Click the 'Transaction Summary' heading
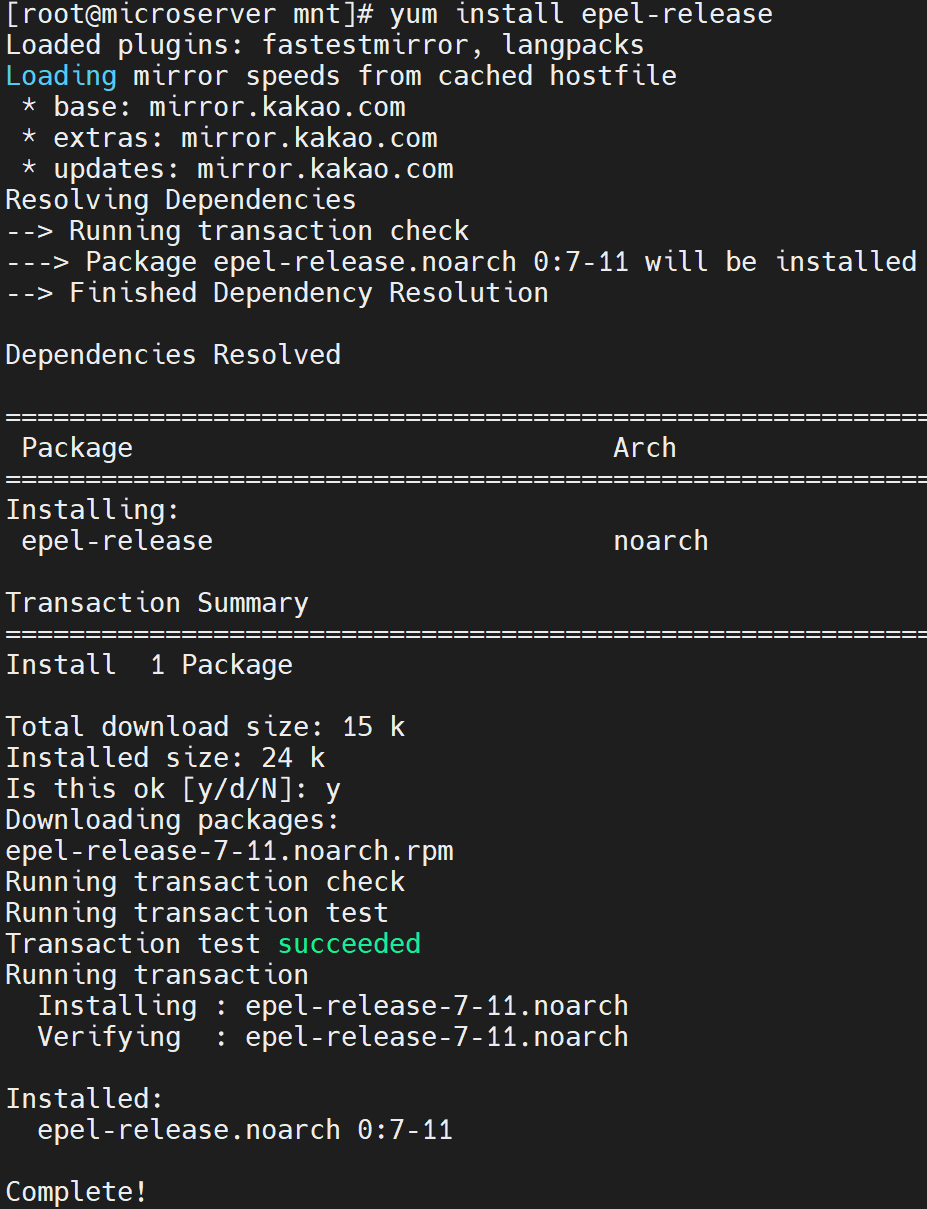Image resolution: width=927 pixels, height=1209 pixels. [157, 603]
